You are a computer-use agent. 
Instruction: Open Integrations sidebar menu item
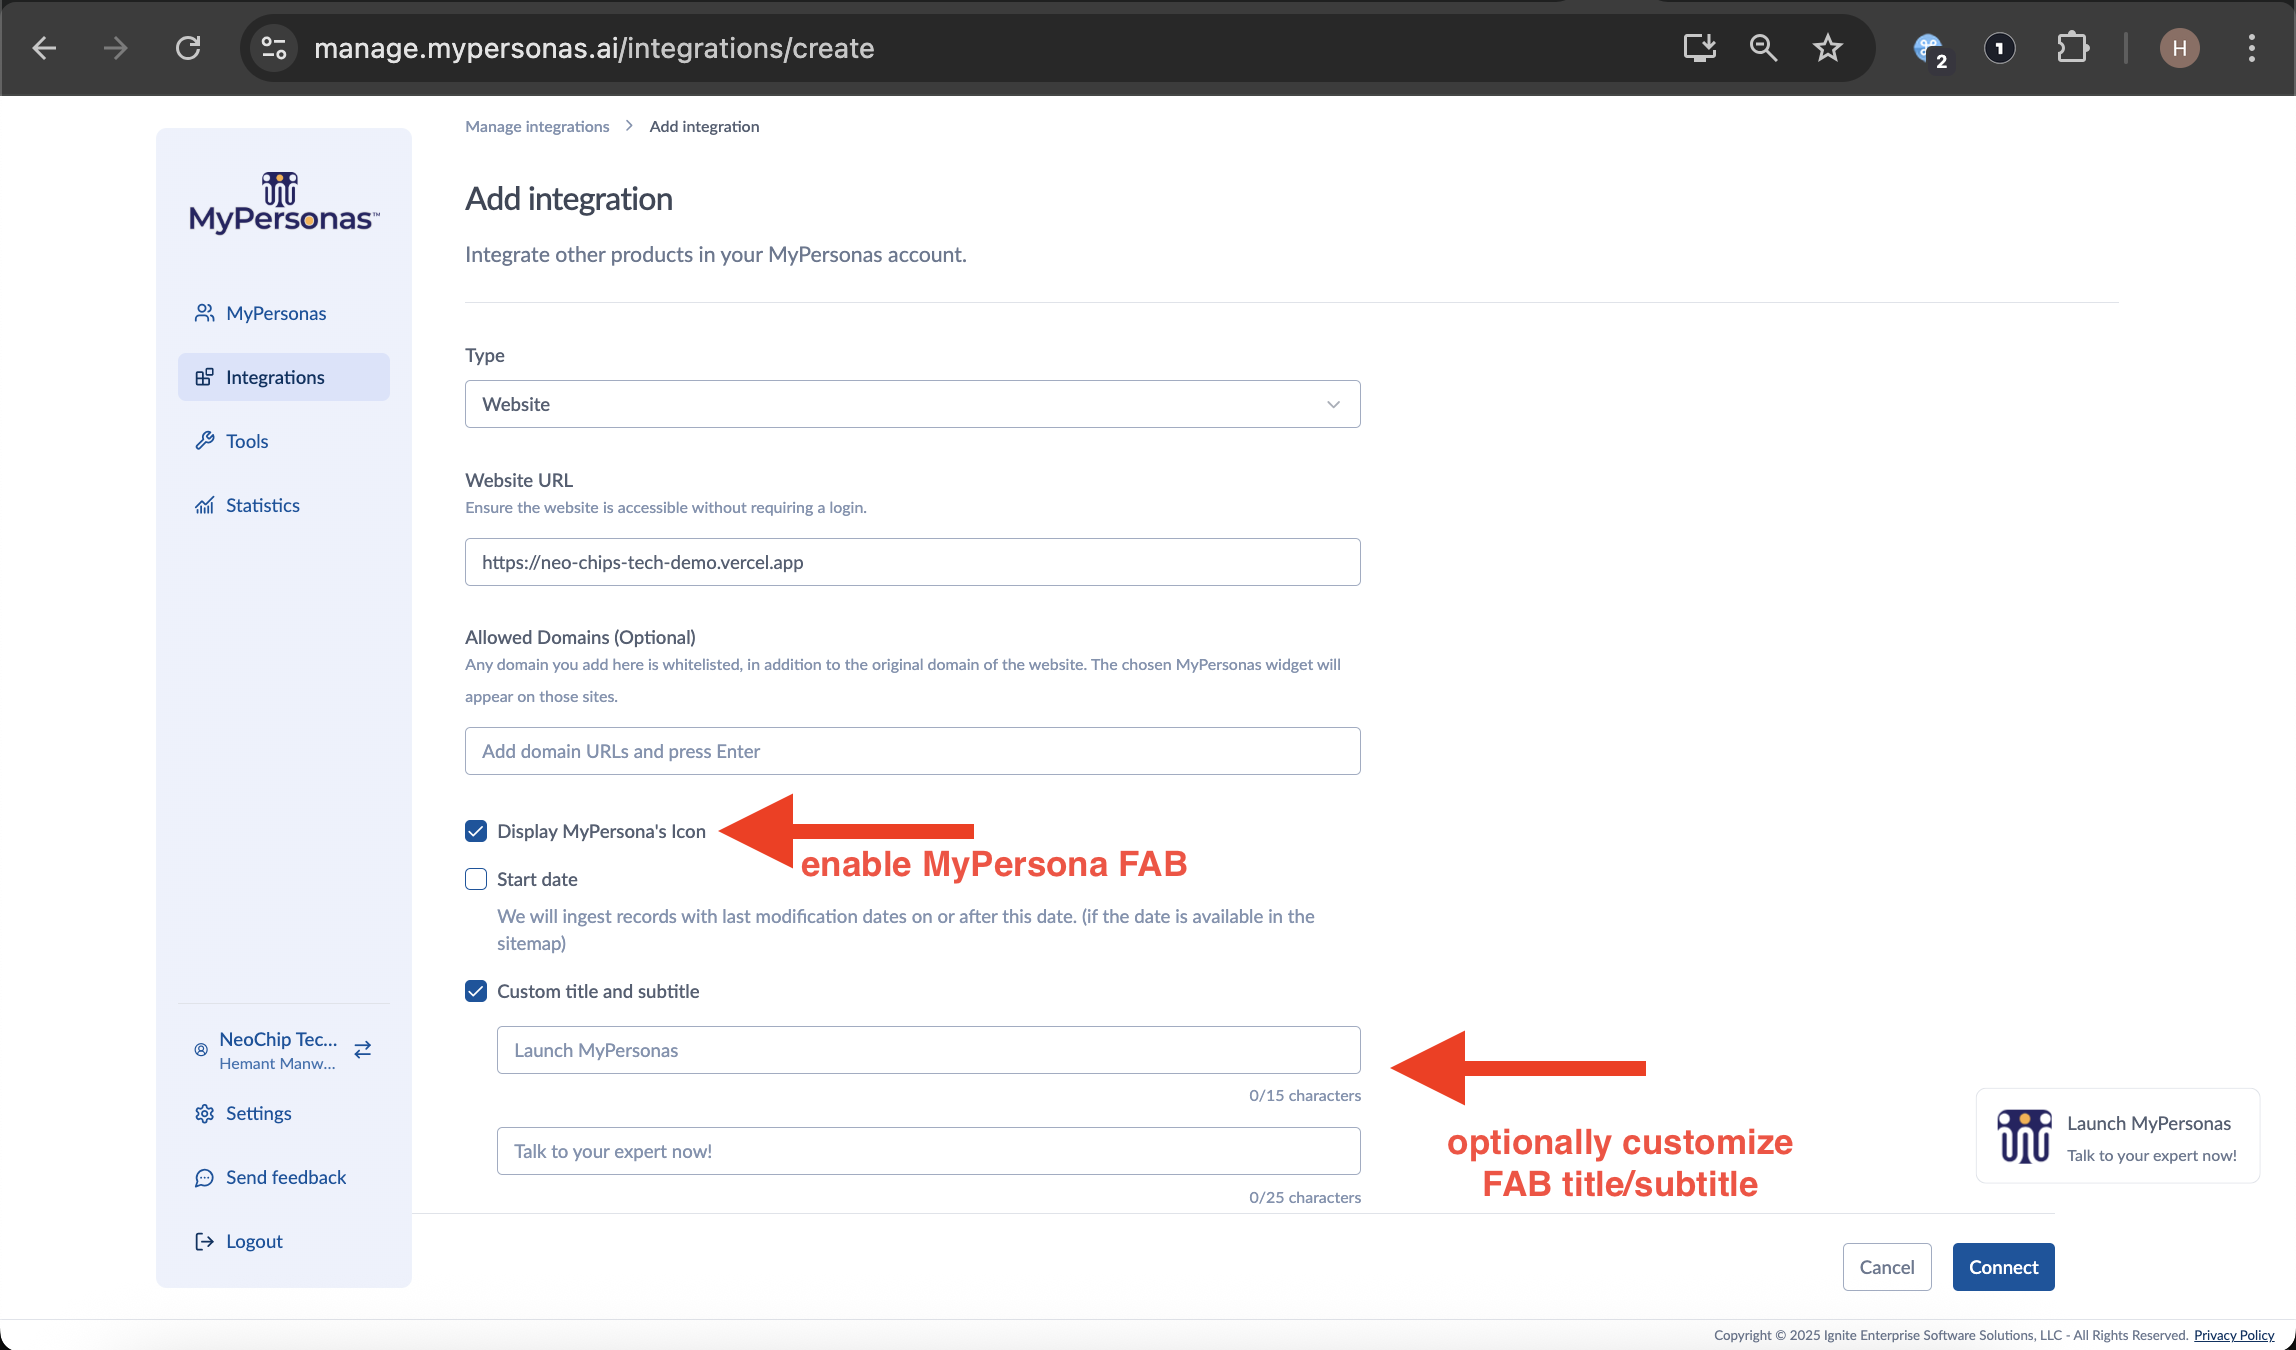click(x=284, y=377)
